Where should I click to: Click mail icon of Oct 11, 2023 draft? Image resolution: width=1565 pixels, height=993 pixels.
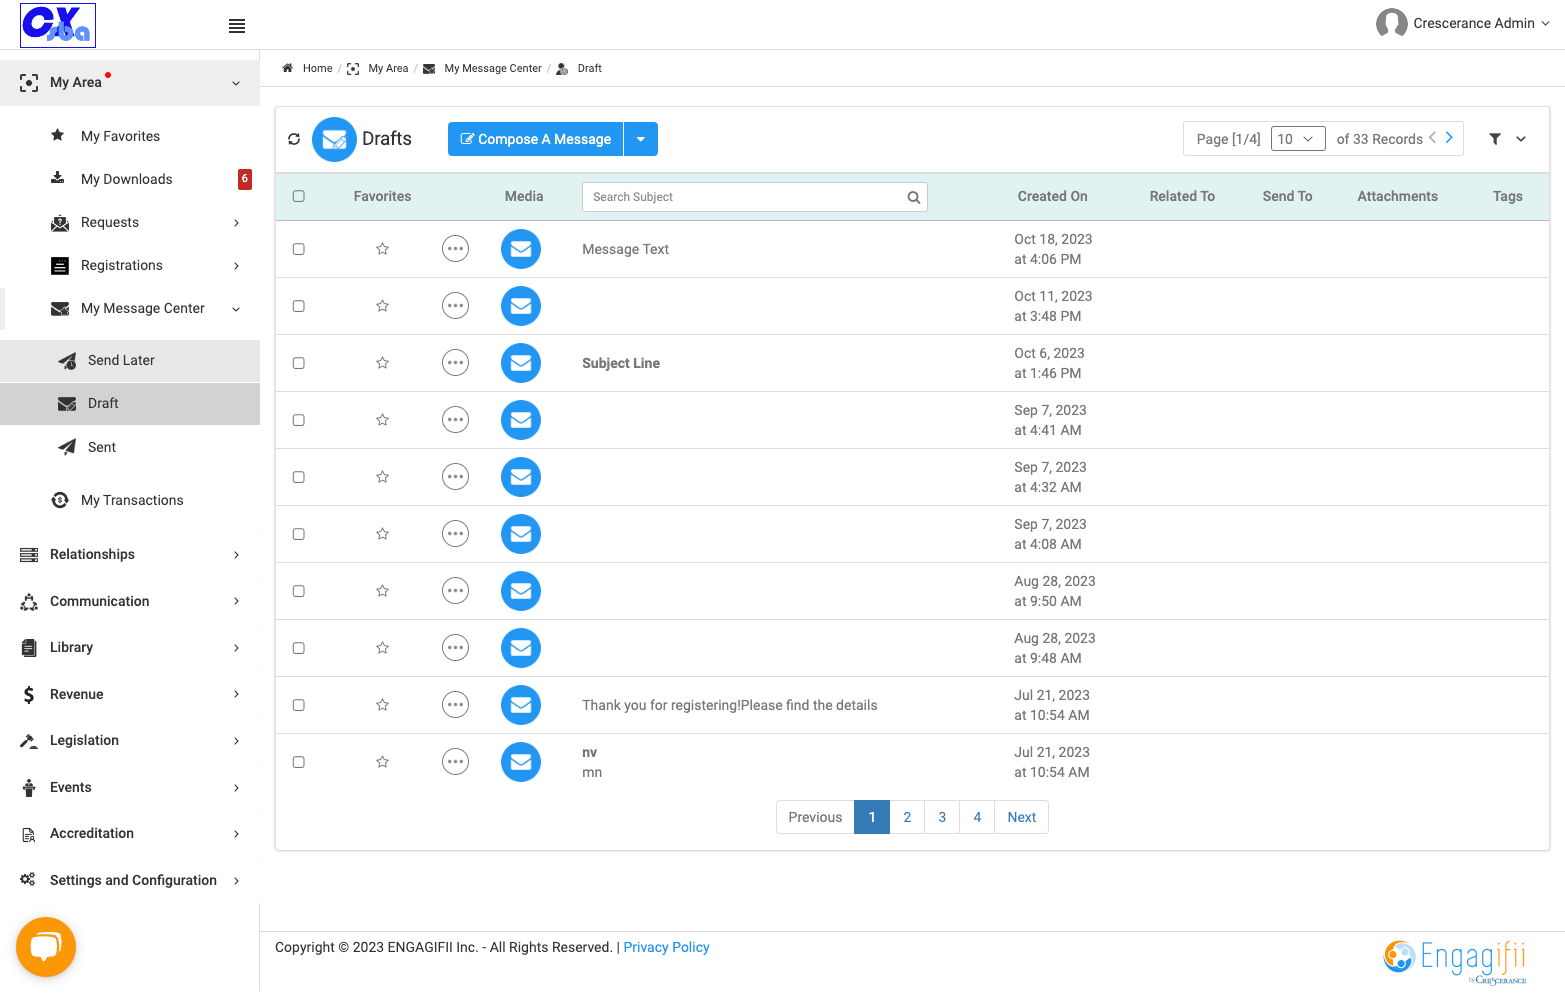[521, 306]
